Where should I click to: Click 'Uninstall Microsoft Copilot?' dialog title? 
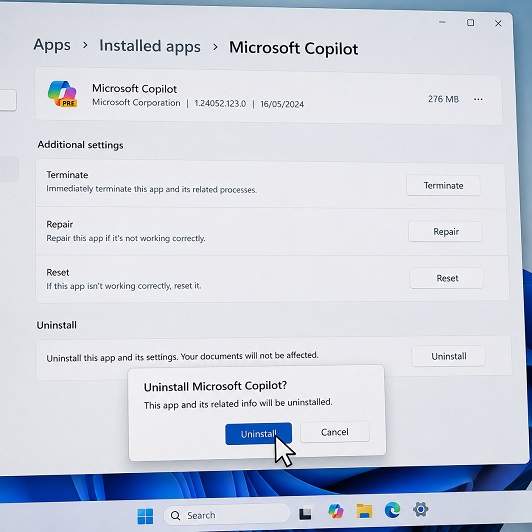coord(215,386)
